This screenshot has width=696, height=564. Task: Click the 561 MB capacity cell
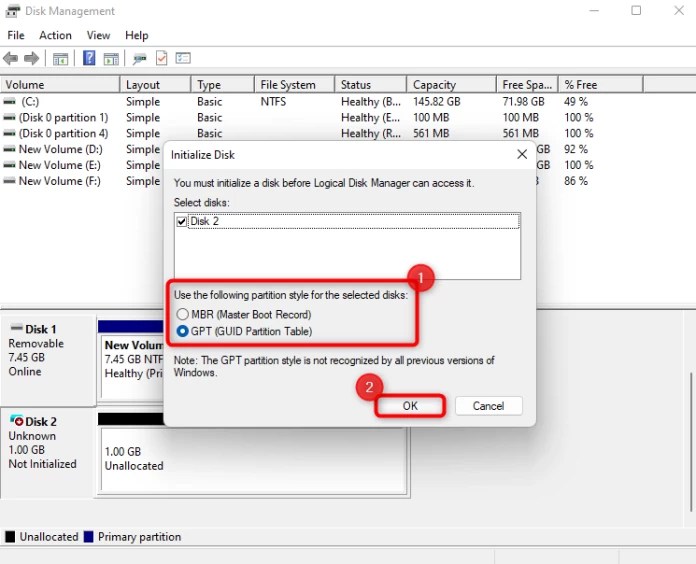(431, 134)
